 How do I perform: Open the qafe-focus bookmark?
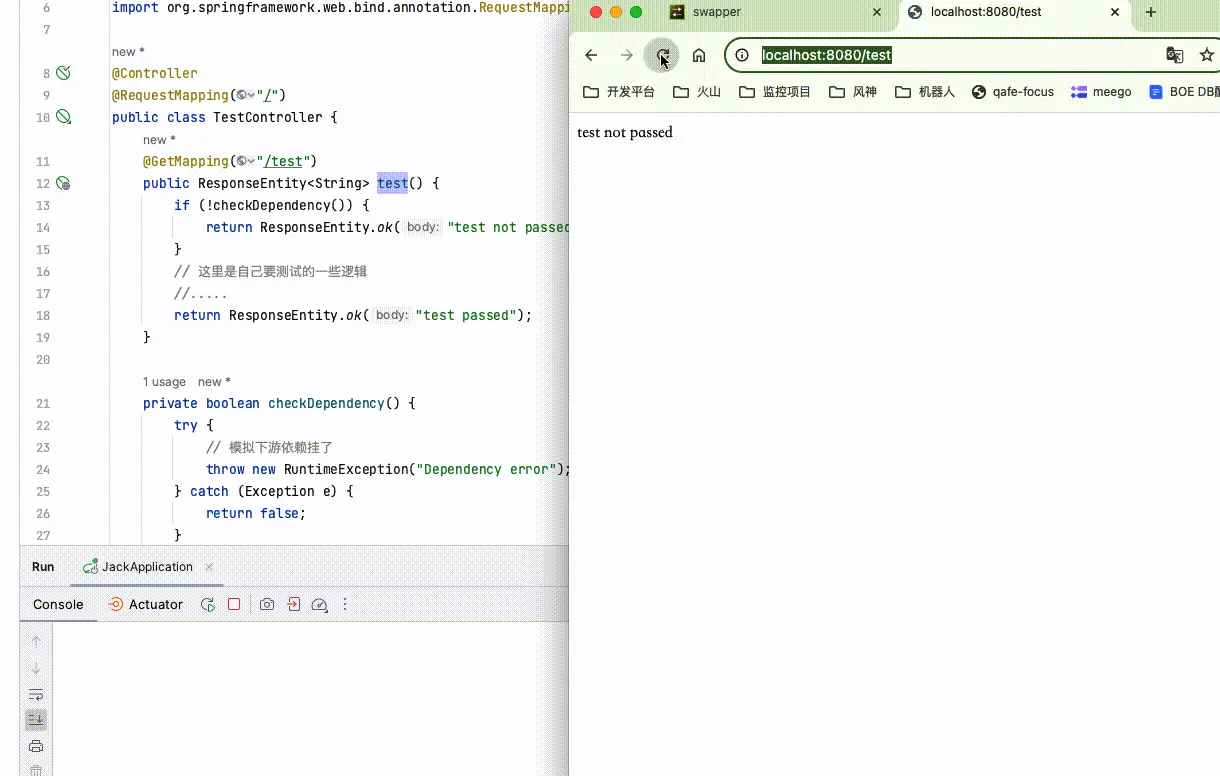click(1013, 92)
